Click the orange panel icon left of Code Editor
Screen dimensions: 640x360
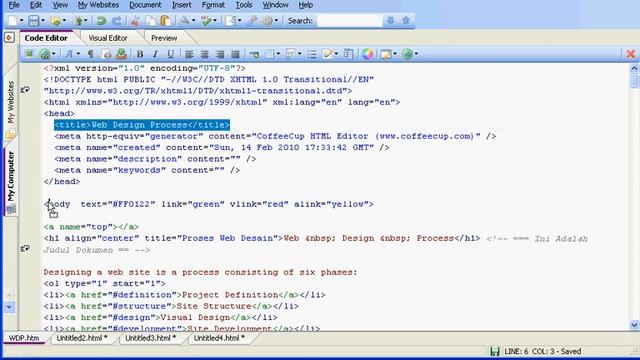[x=9, y=38]
